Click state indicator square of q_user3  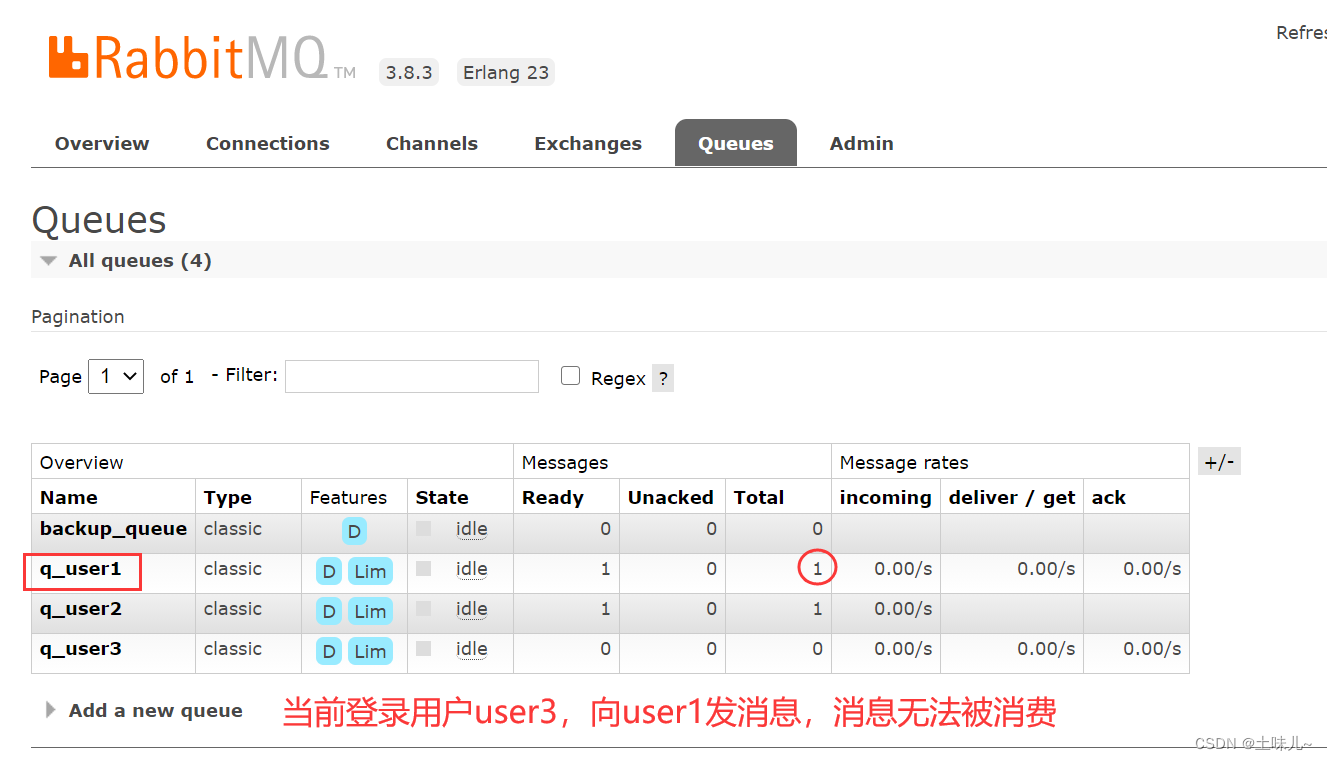pos(424,648)
